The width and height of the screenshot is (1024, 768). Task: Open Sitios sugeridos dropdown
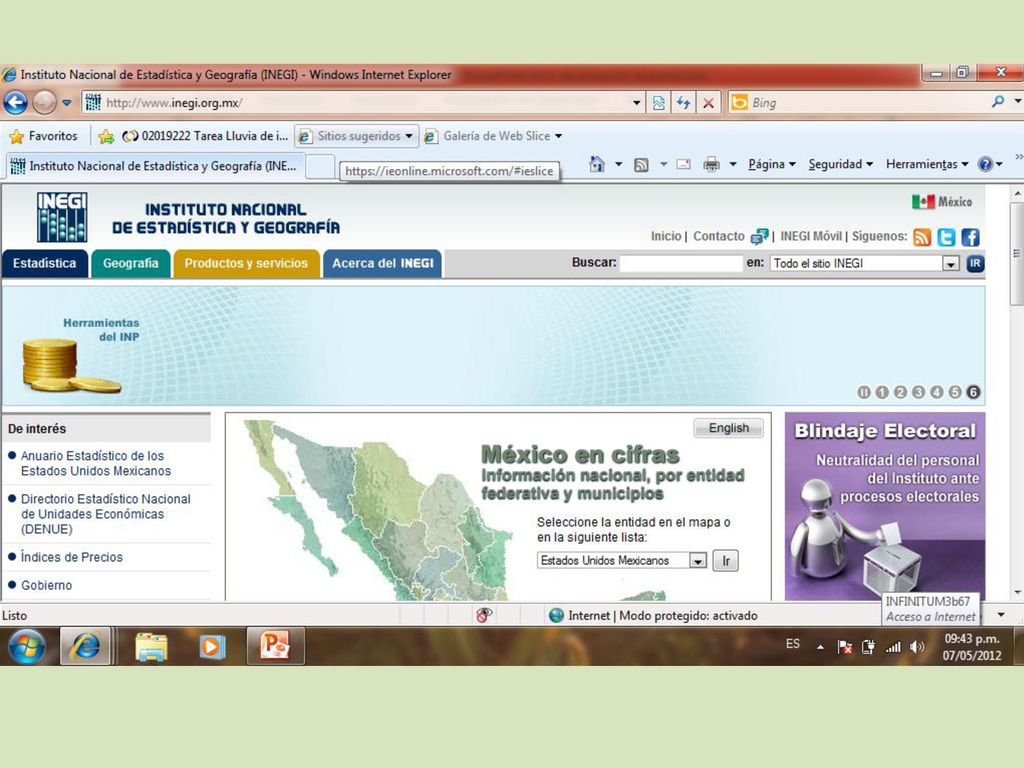[x=356, y=136]
